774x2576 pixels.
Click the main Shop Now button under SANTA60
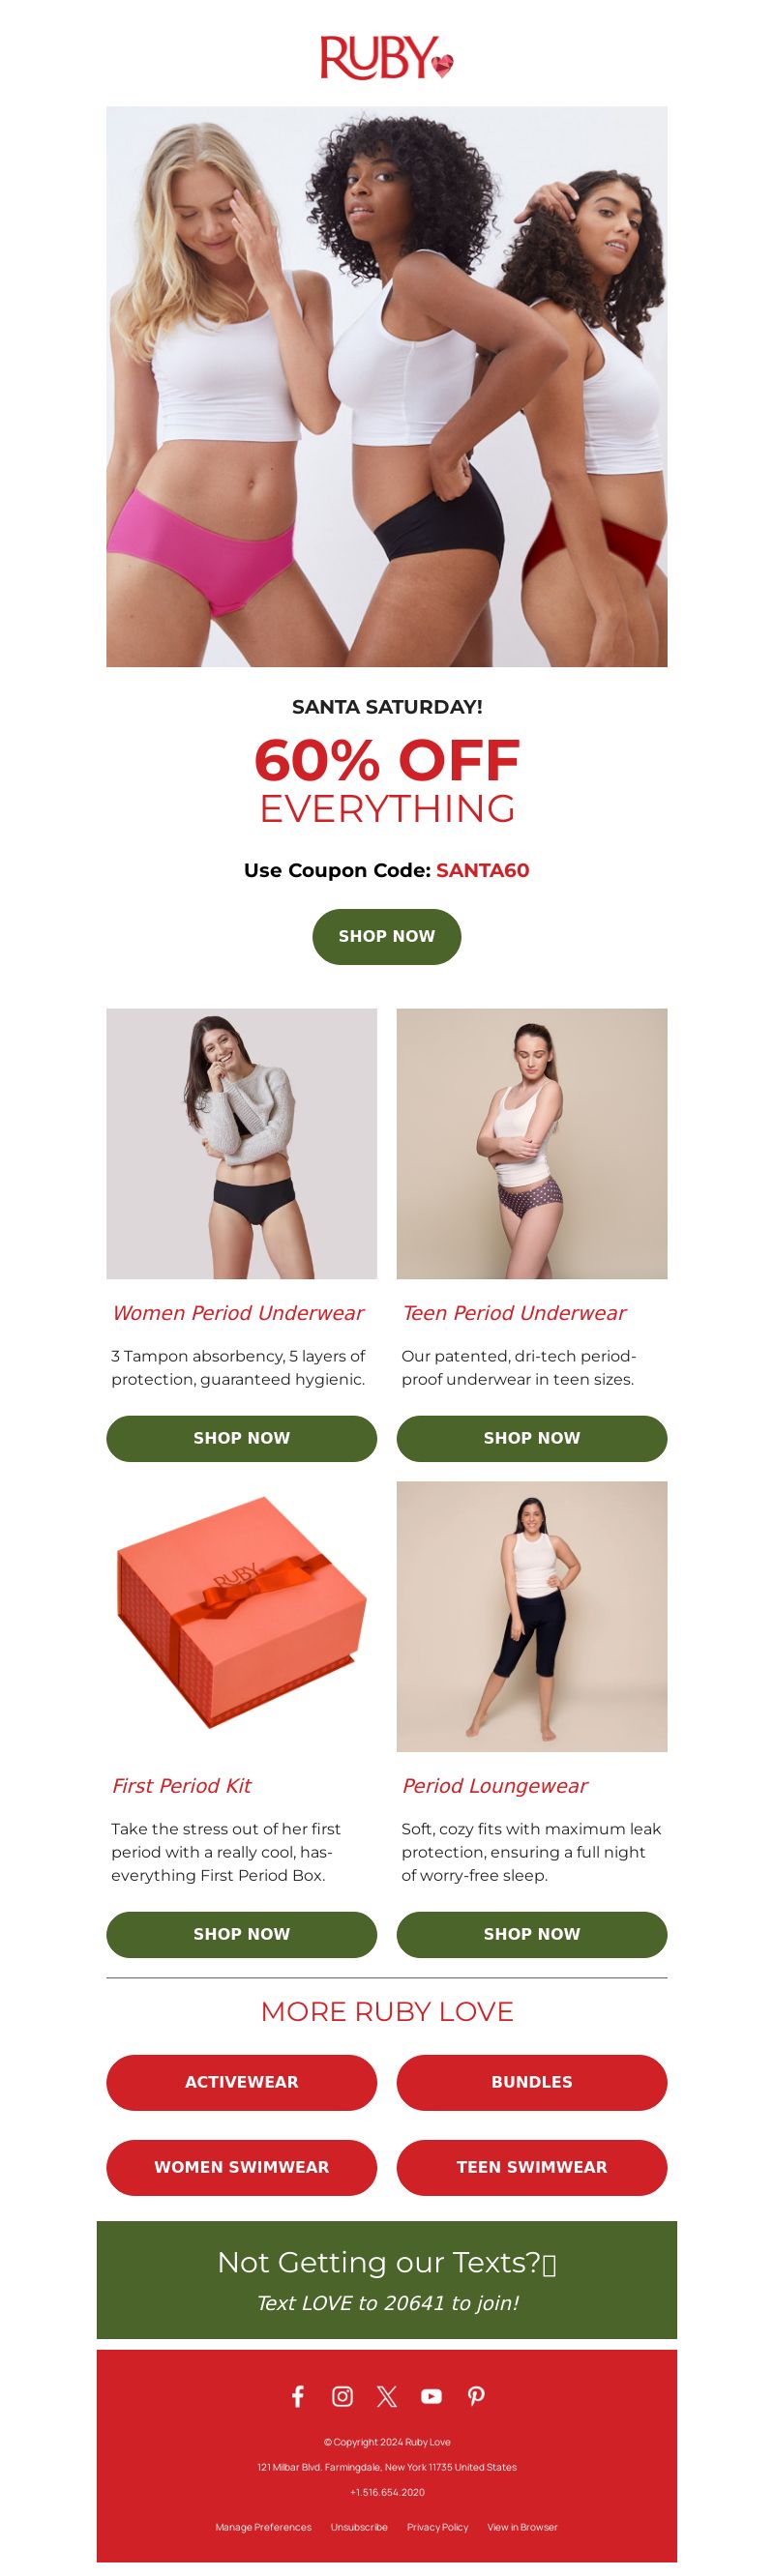[x=387, y=936]
